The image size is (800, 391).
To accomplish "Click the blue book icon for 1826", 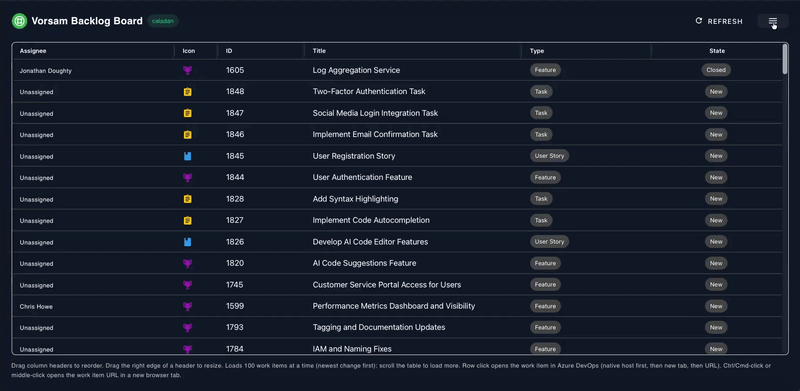I will tap(187, 242).
